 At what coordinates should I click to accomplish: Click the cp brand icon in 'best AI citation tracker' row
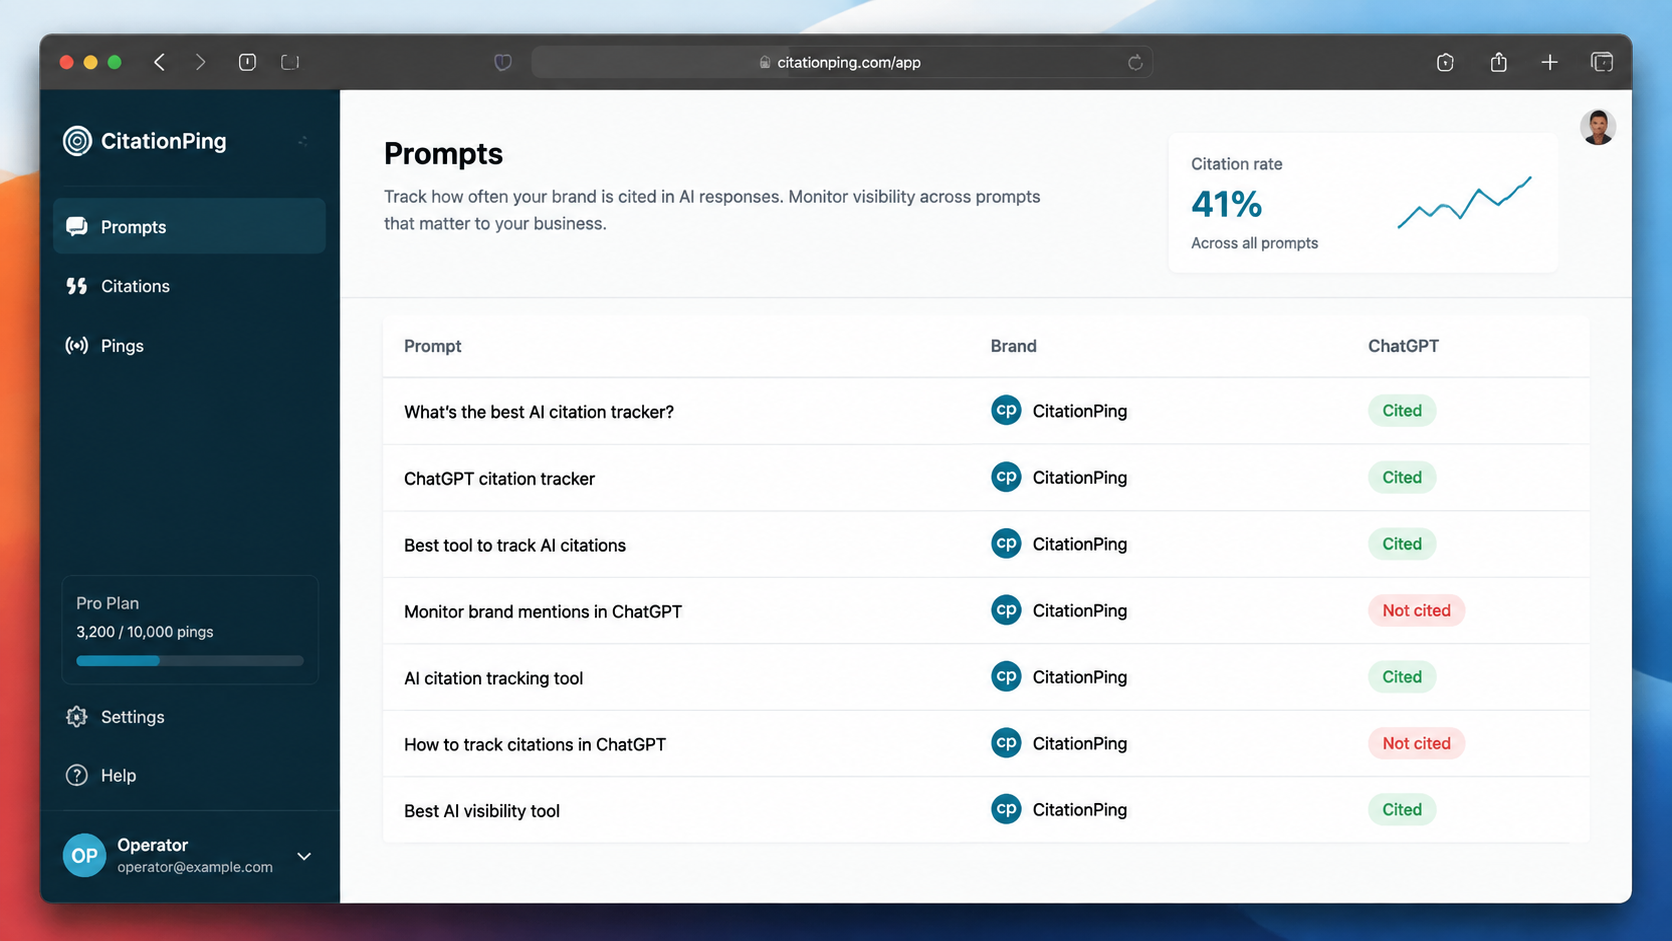(1006, 410)
